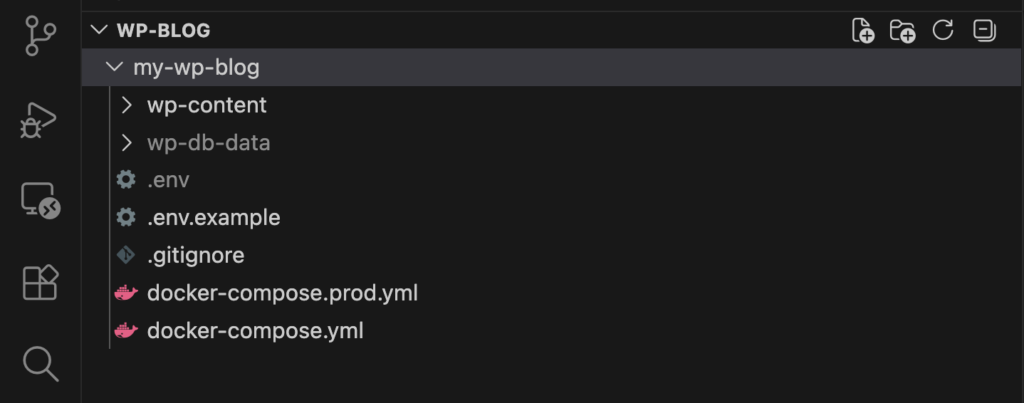Open the .env.example file

click(x=213, y=217)
